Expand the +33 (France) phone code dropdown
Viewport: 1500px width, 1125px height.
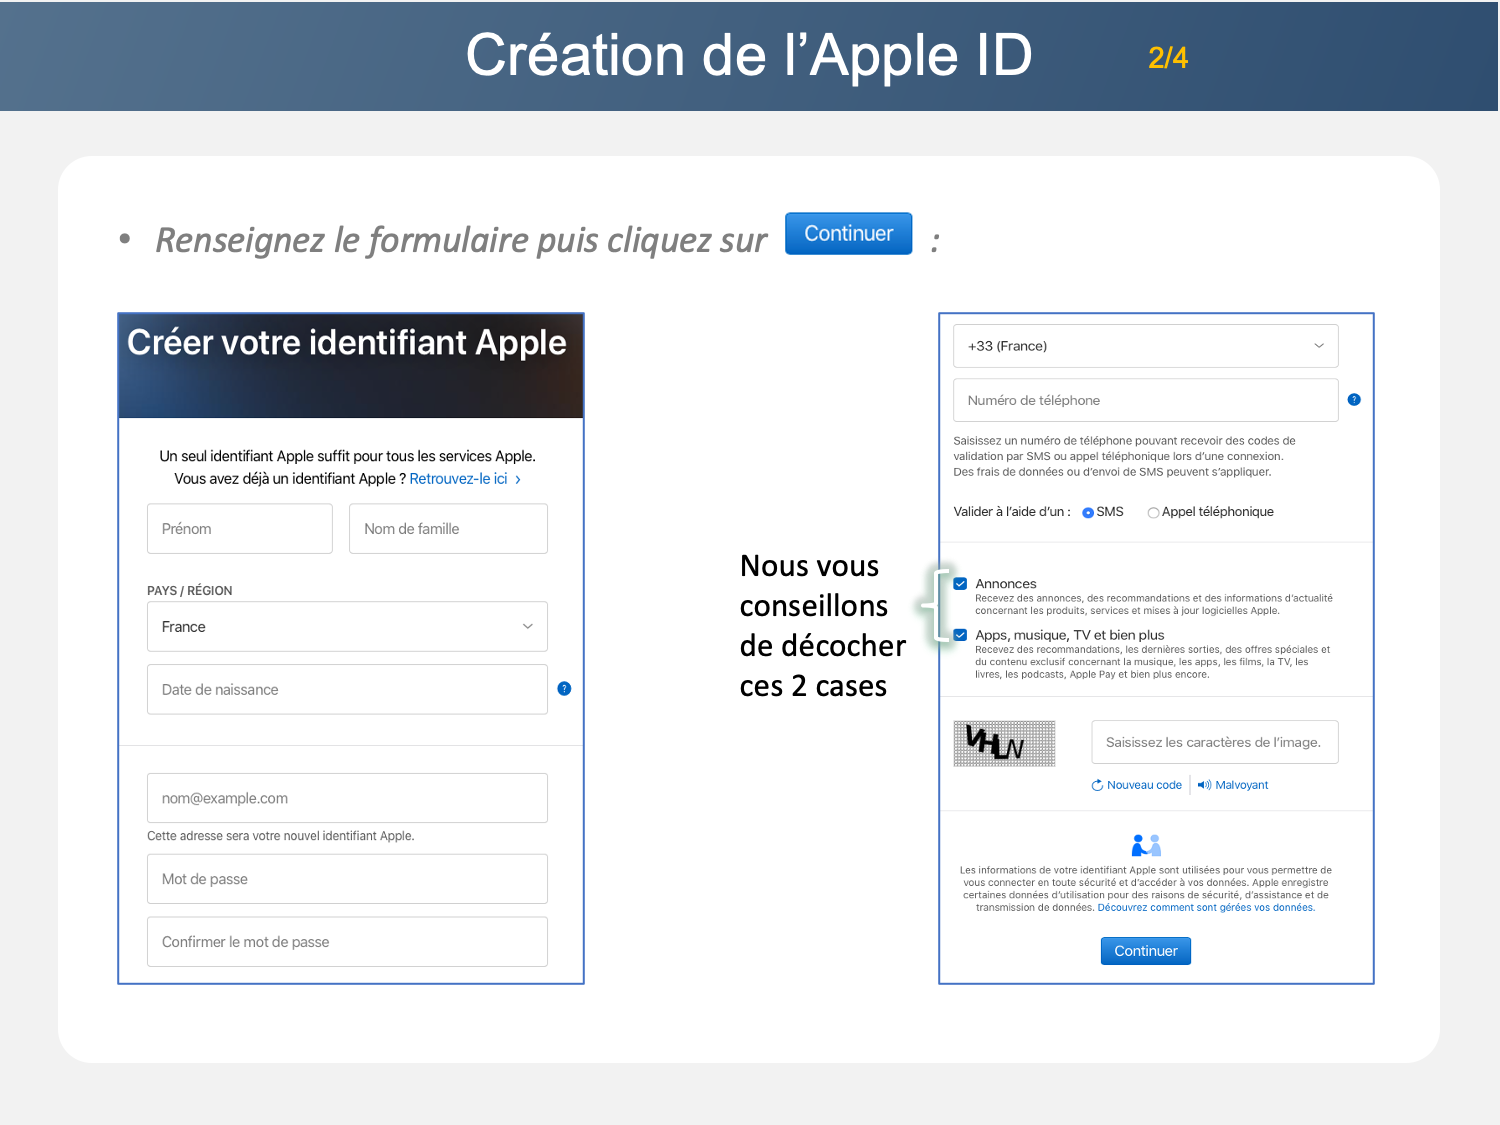click(x=1145, y=346)
